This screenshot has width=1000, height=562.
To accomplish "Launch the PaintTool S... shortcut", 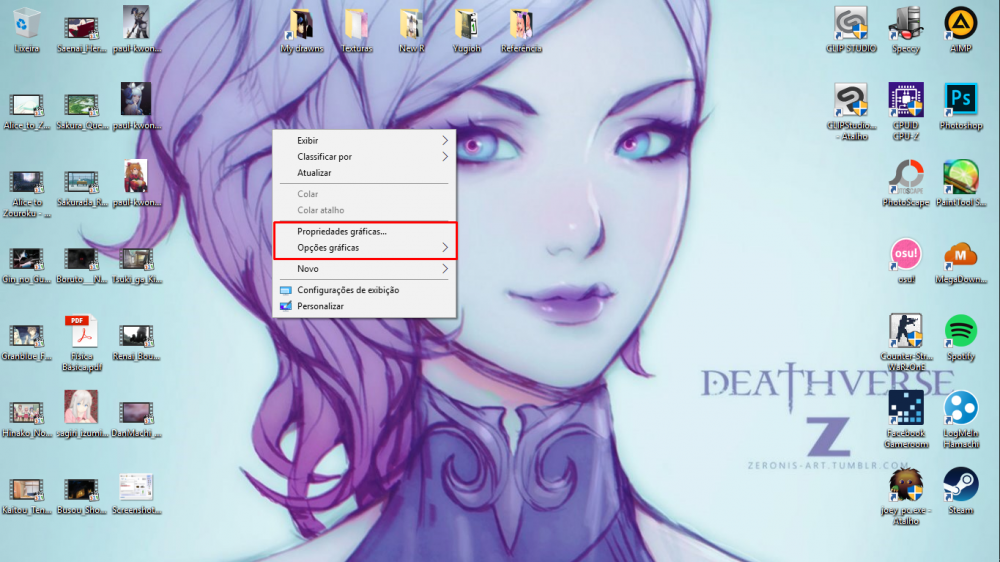I will [x=960, y=184].
